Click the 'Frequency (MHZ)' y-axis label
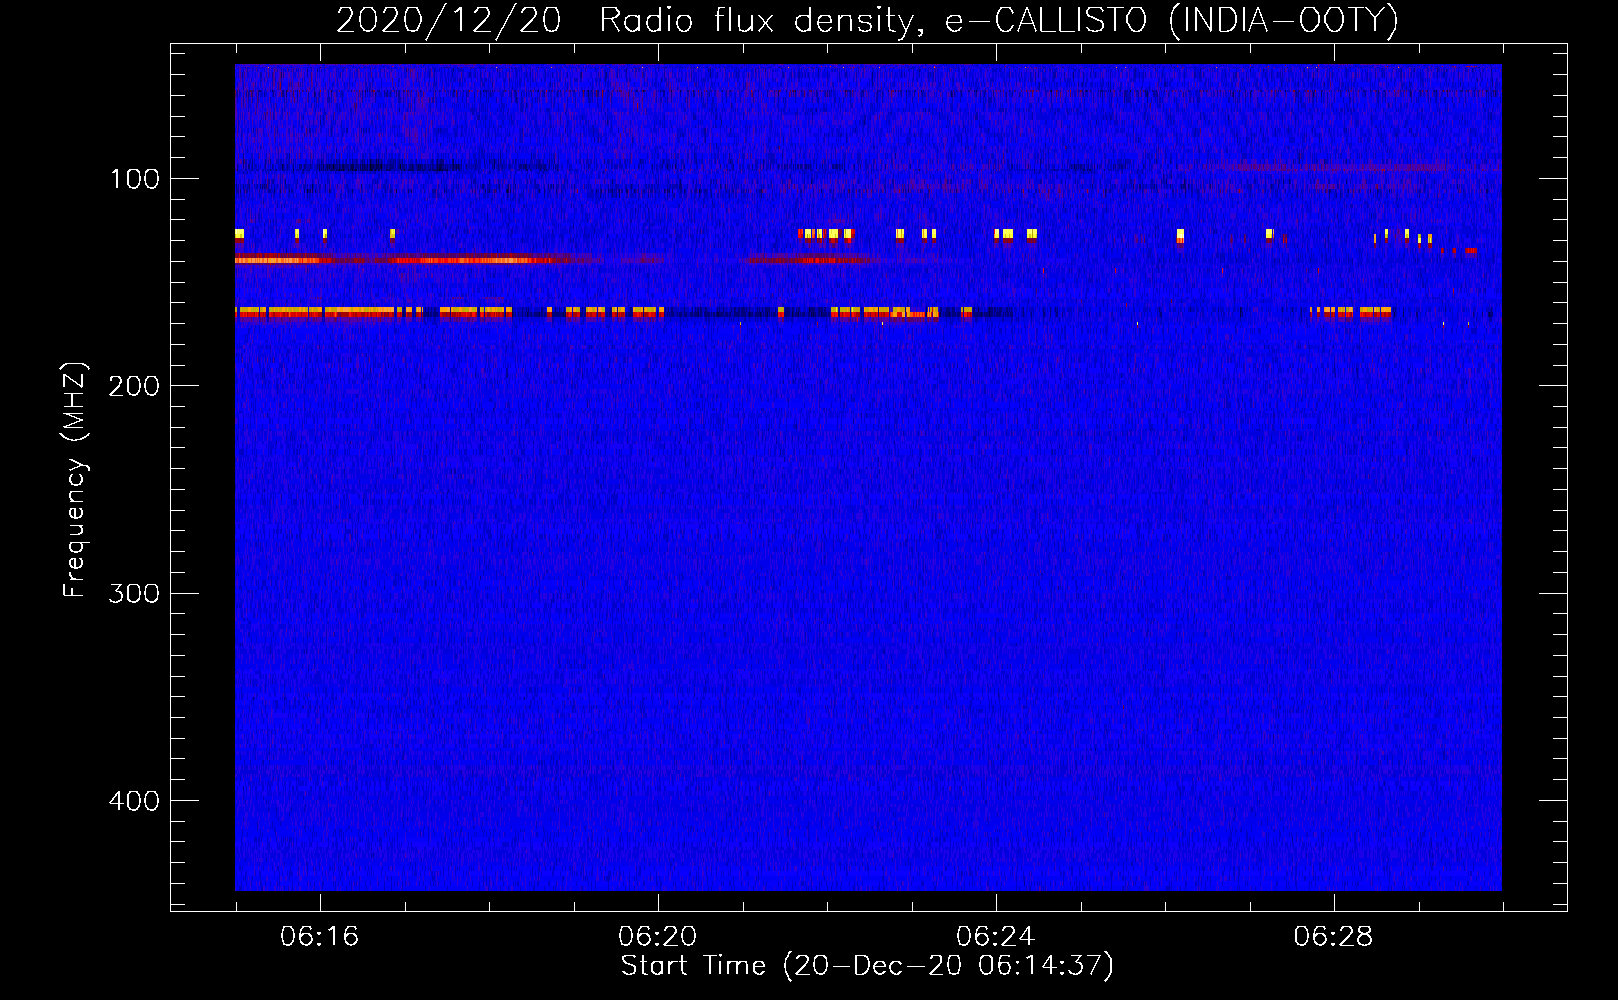The image size is (1618, 1000). 75,480
